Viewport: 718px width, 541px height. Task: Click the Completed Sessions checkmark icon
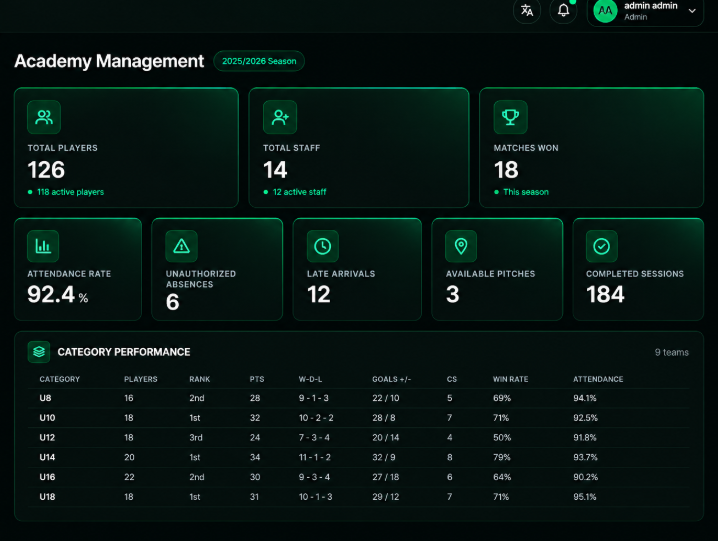coord(602,246)
